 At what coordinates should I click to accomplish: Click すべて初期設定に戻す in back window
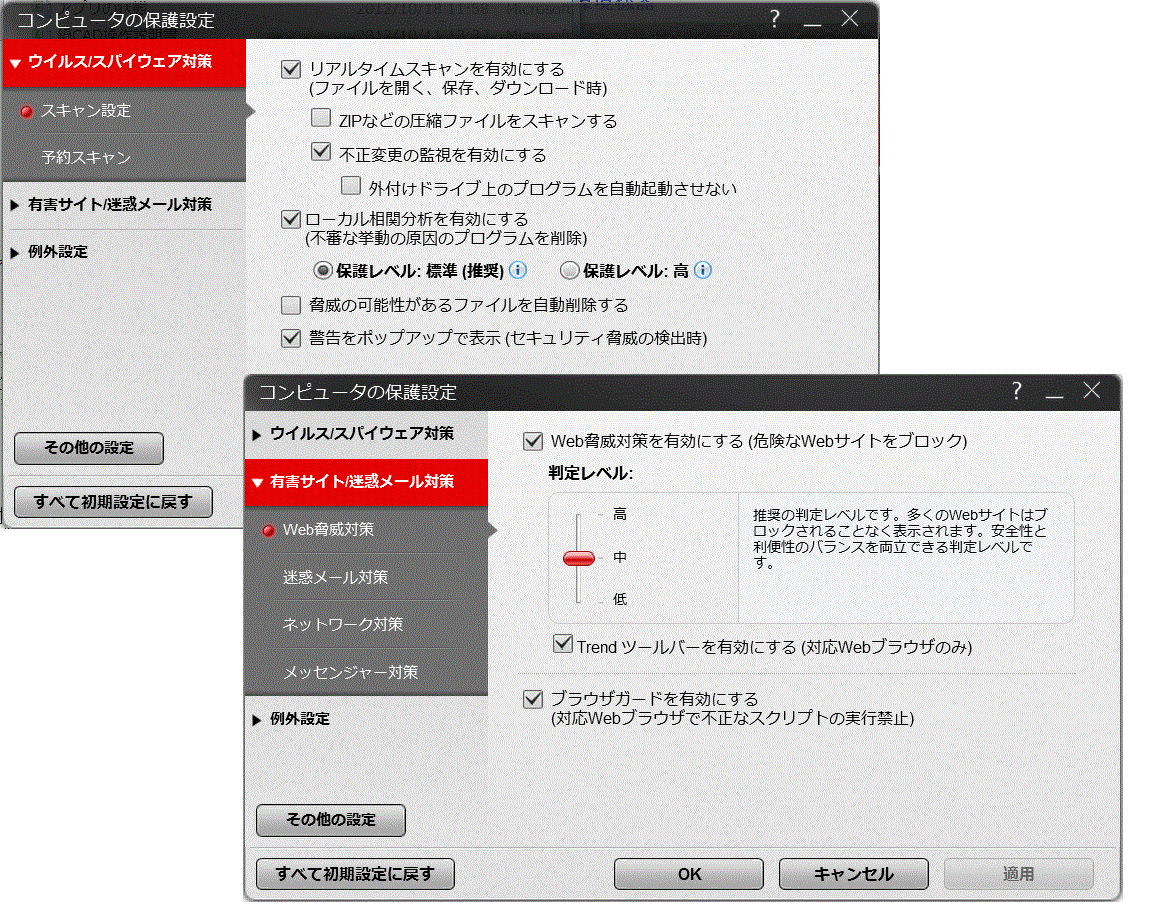[113, 502]
